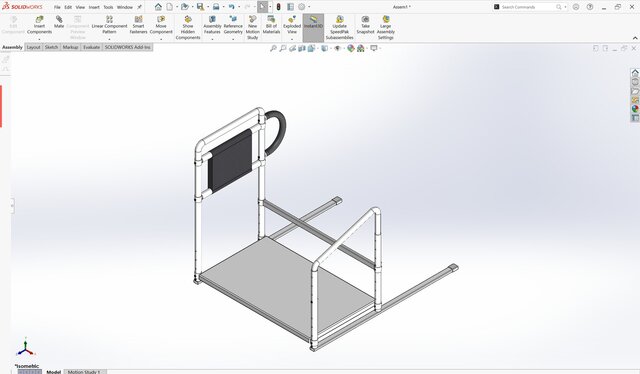The width and height of the screenshot is (640, 374).
Task: Toggle the Select cursor tool
Action: pyautogui.click(x=262, y=7)
